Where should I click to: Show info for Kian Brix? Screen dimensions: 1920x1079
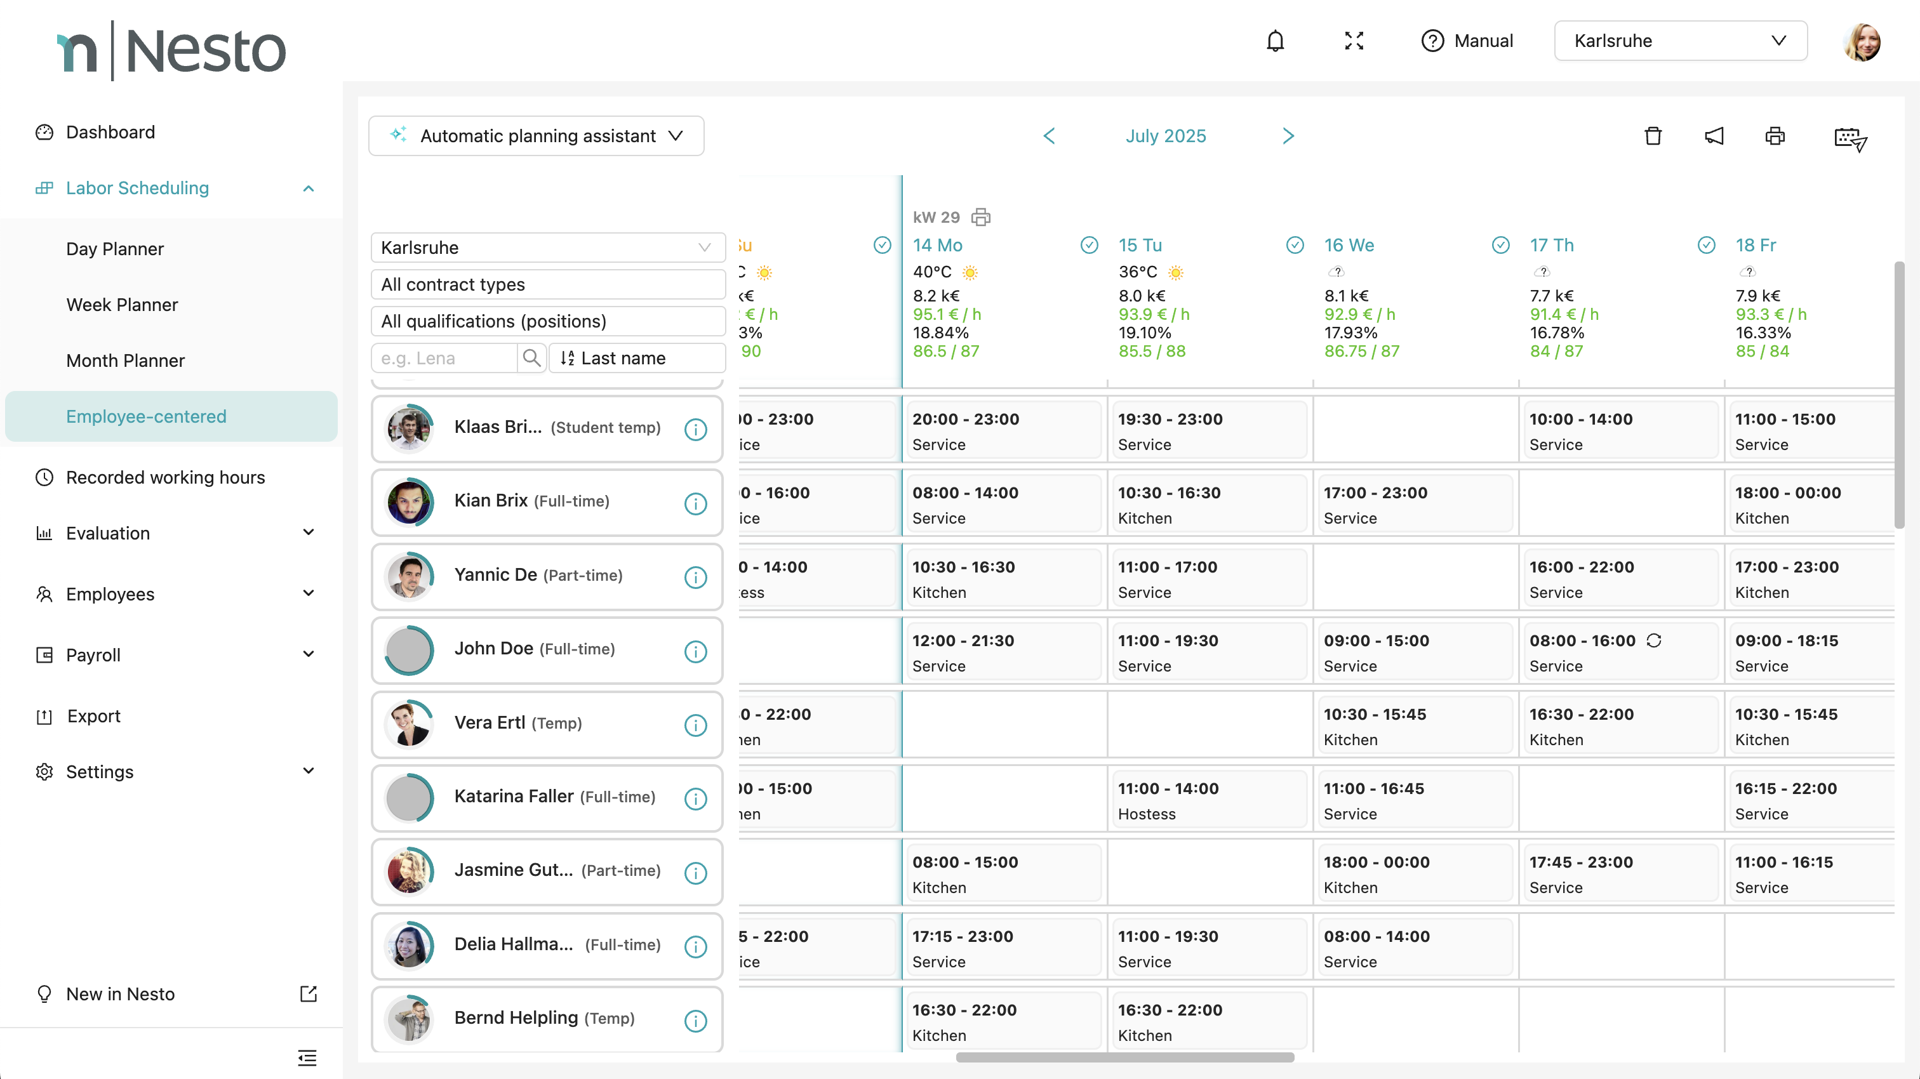pos(695,503)
